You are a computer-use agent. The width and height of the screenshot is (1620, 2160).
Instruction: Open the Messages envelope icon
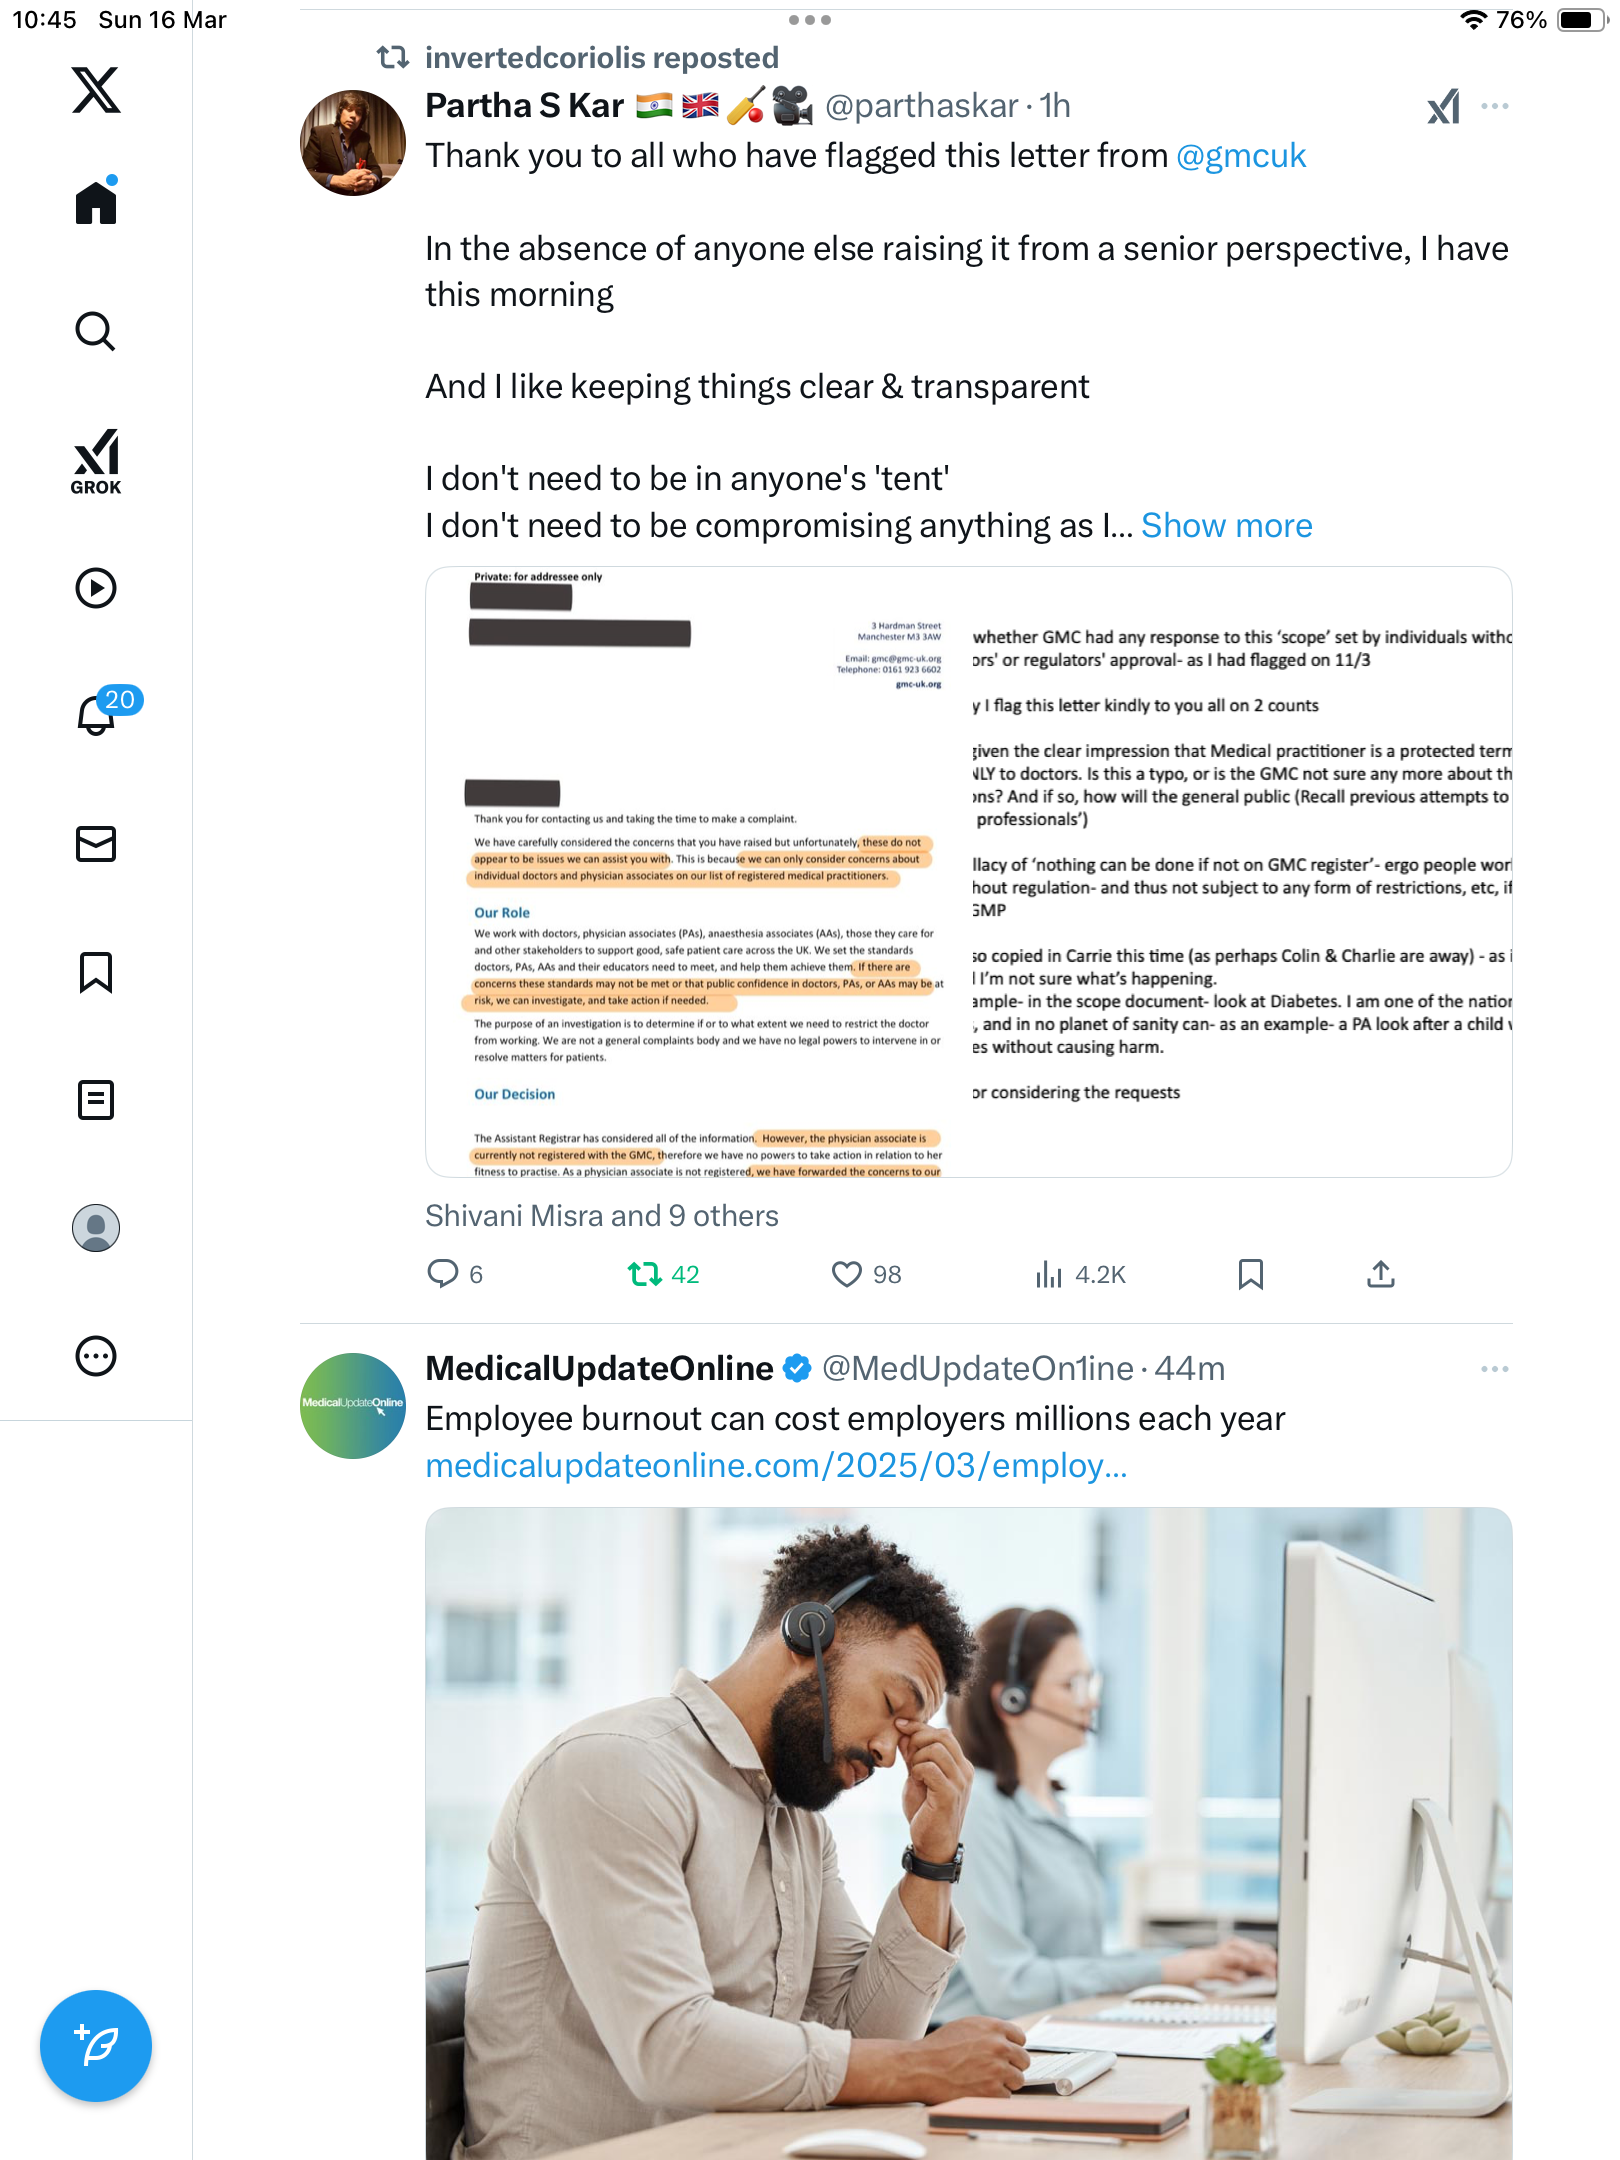pos(96,844)
